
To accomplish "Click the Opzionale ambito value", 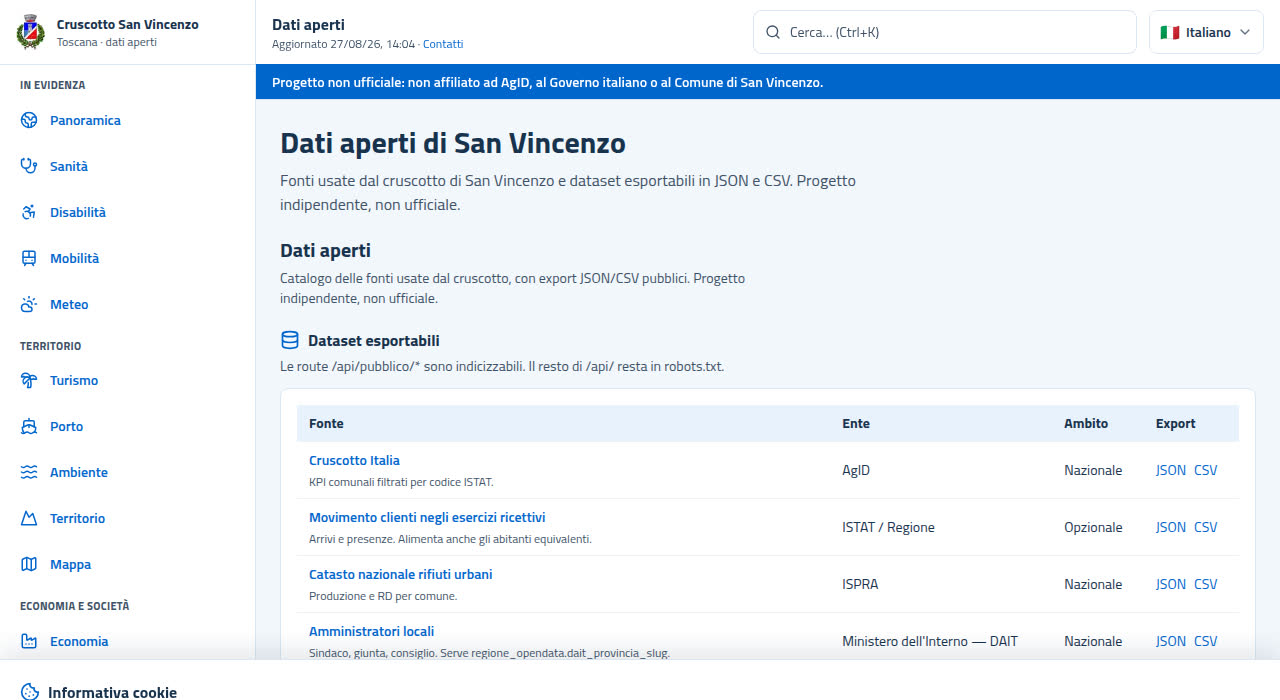I will pos(1093,527).
